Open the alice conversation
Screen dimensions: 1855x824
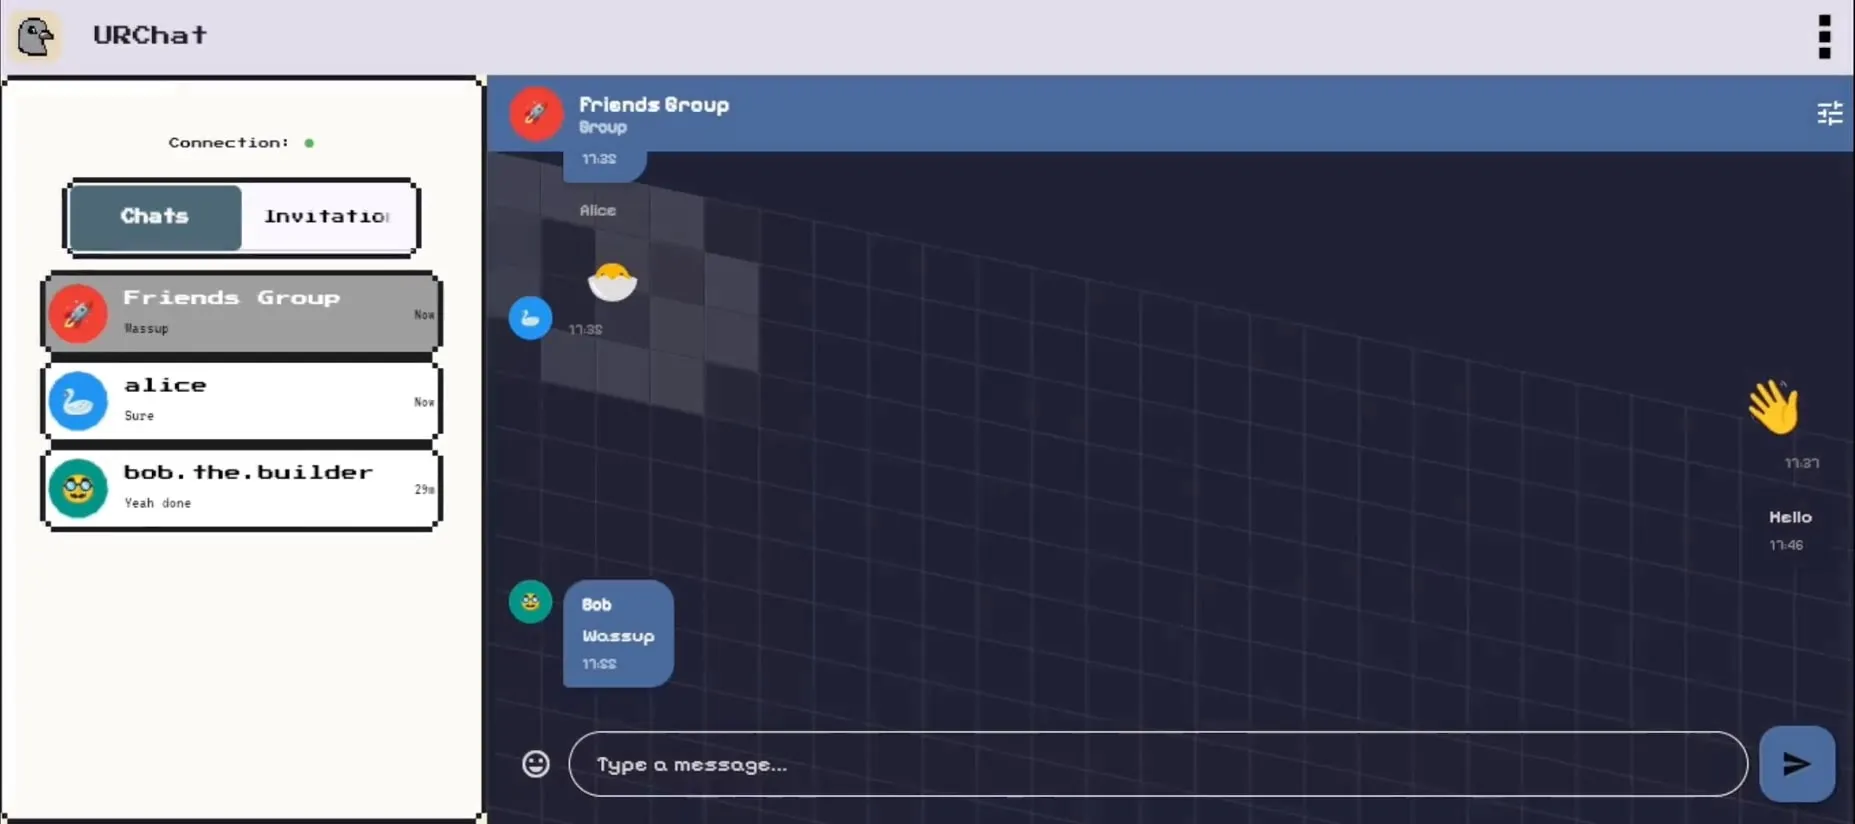pos(241,400)
